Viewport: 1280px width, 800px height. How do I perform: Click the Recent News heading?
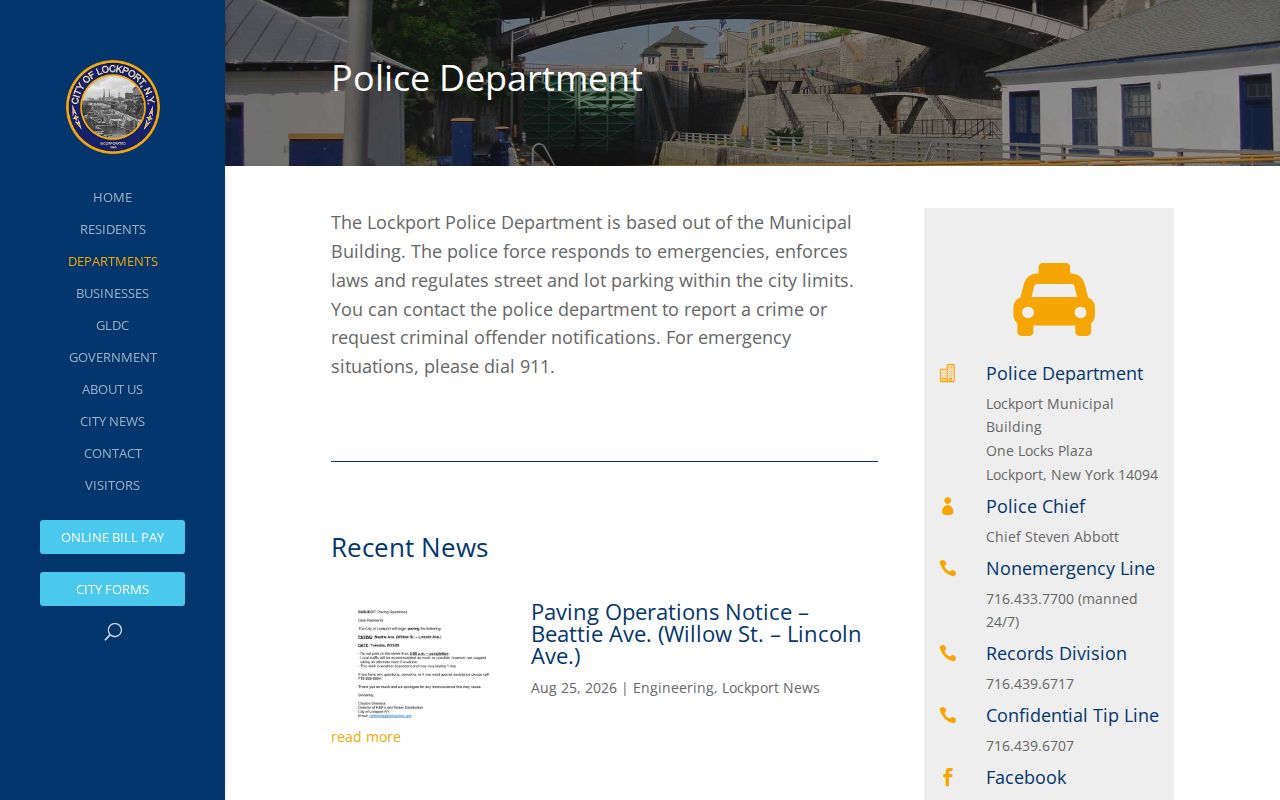[410, 547]
